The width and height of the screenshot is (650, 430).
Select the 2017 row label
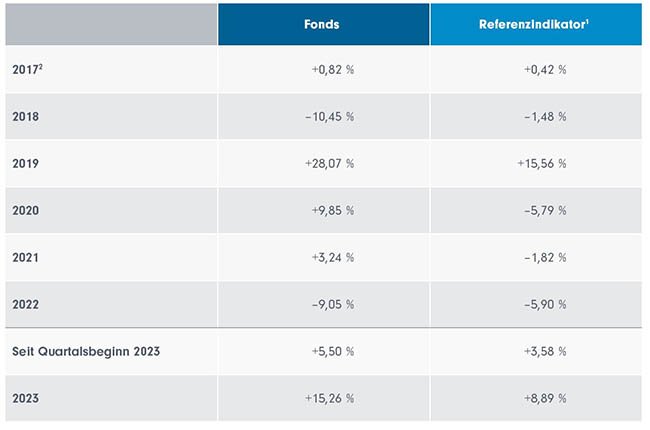[29, 70]
